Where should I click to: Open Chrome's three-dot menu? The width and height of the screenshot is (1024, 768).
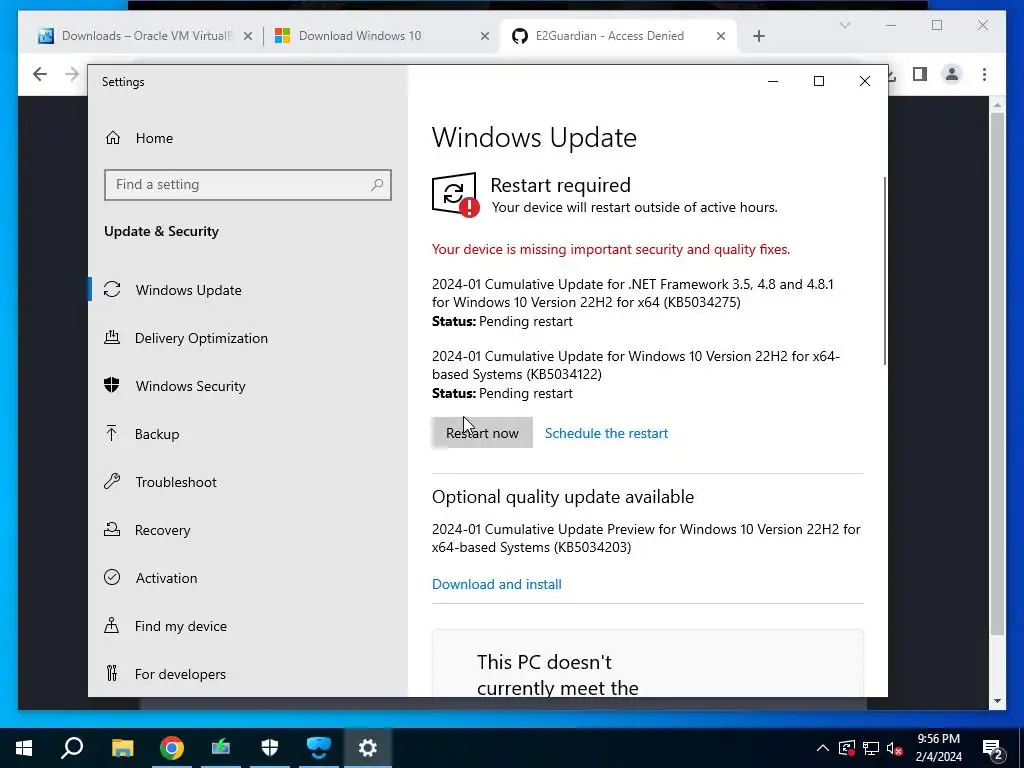(984, 74)
